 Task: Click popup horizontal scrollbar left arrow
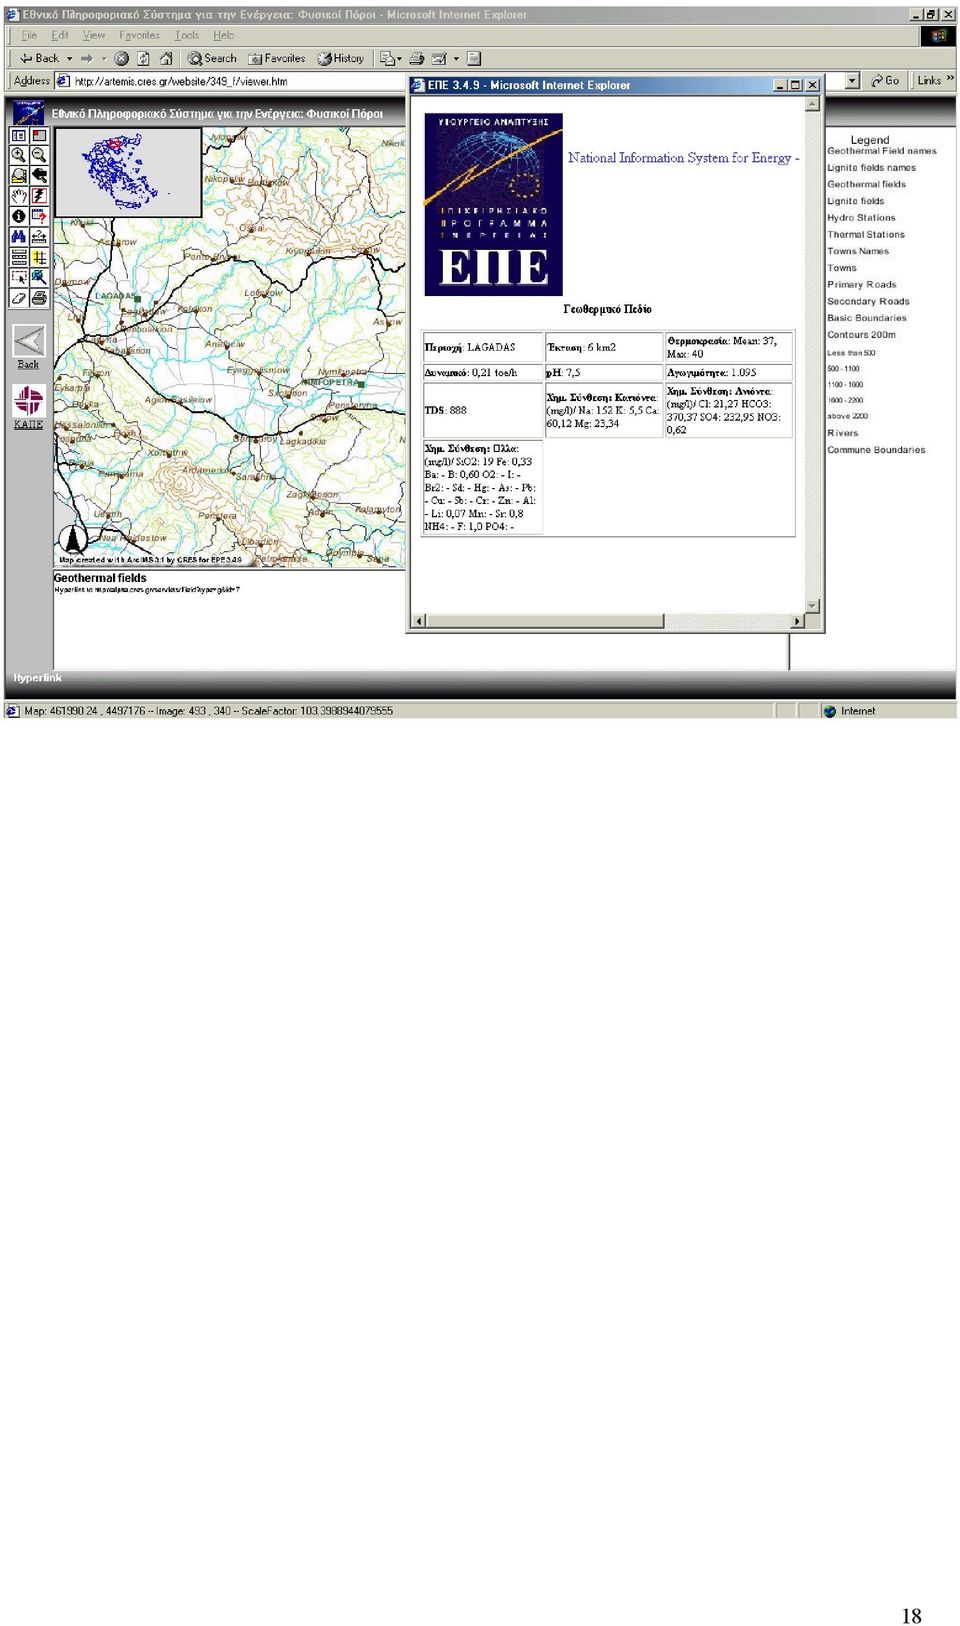pyautogui.click(x=419, y=621)
